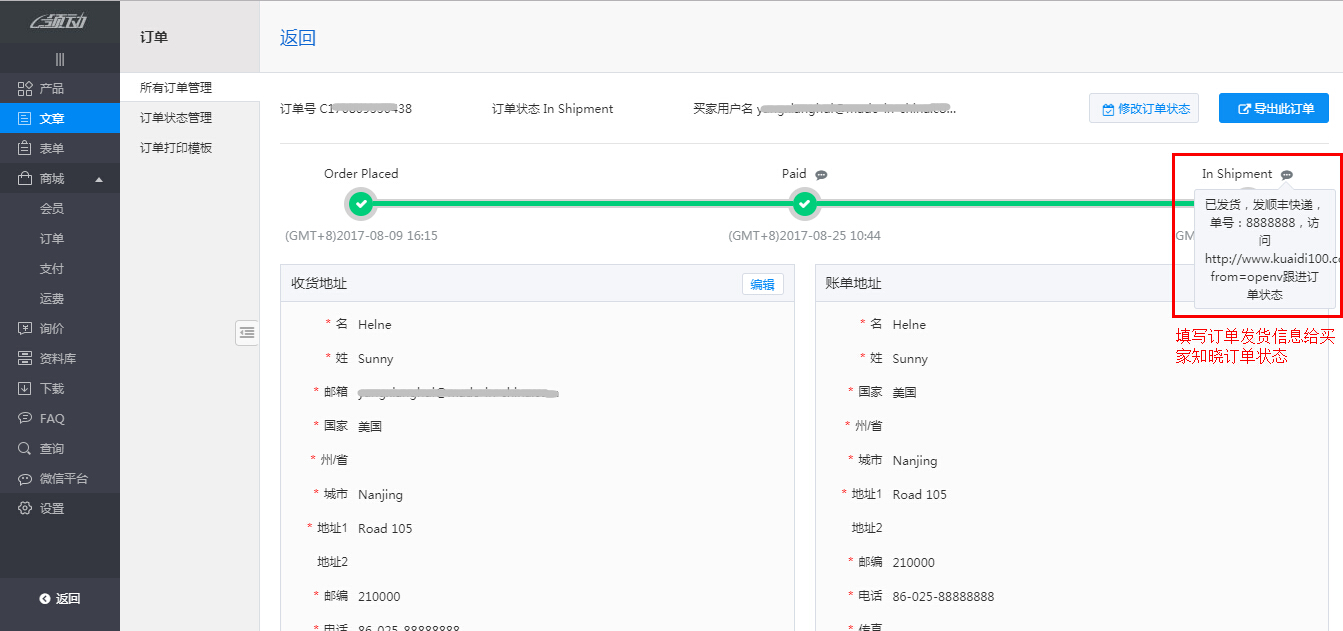This screenshot has height=631, width=1343.
Task: Toggle the side panel handle near 收货地址
Action: click(x=246, y=333)
